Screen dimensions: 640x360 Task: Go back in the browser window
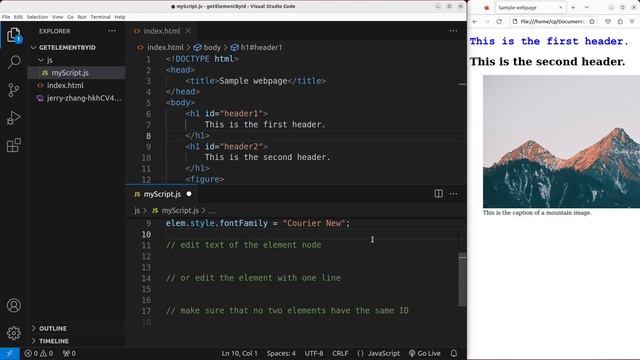tap(475, 22)
